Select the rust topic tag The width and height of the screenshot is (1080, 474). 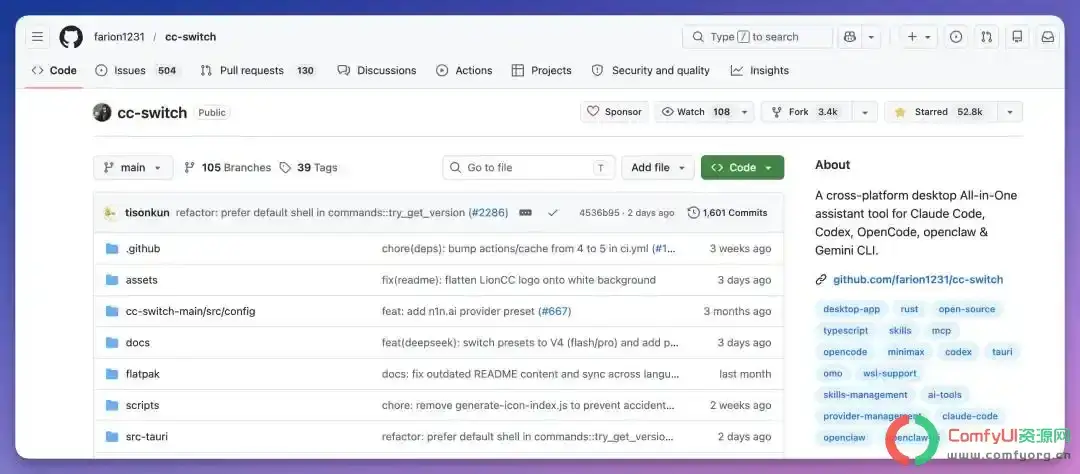coord(909,309)
